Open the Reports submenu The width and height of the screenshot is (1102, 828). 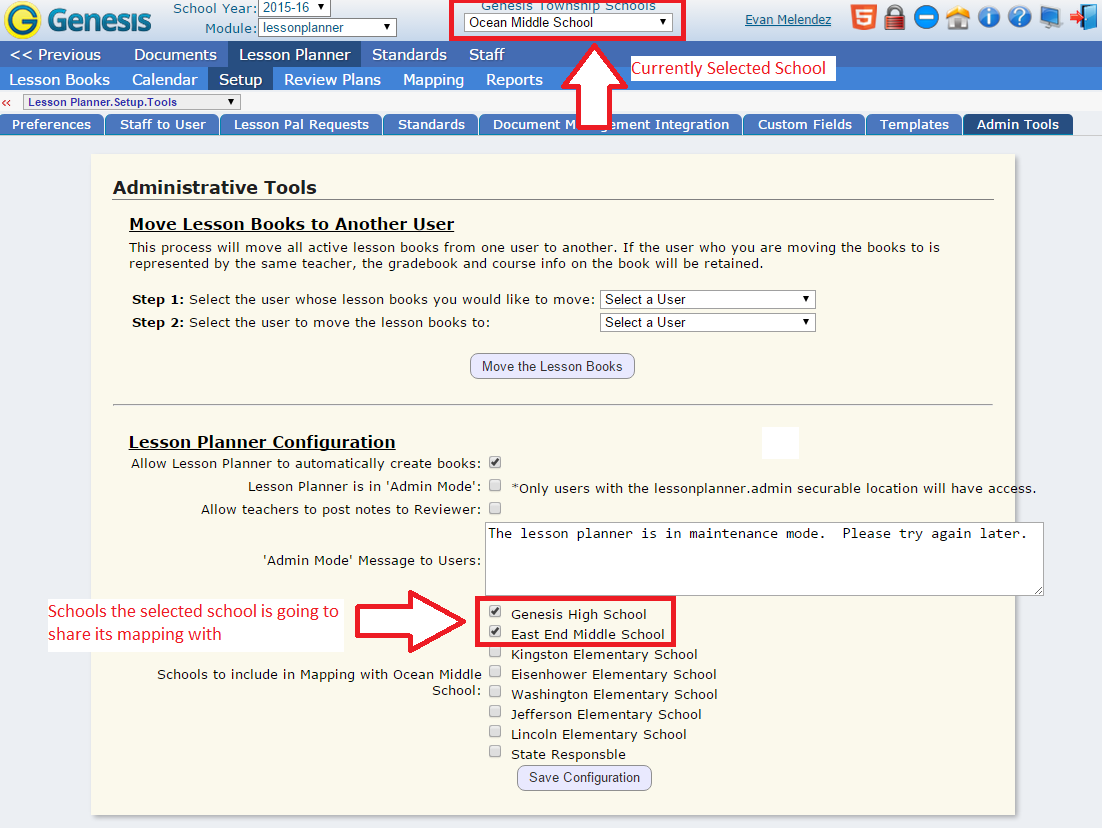(514, 79)
